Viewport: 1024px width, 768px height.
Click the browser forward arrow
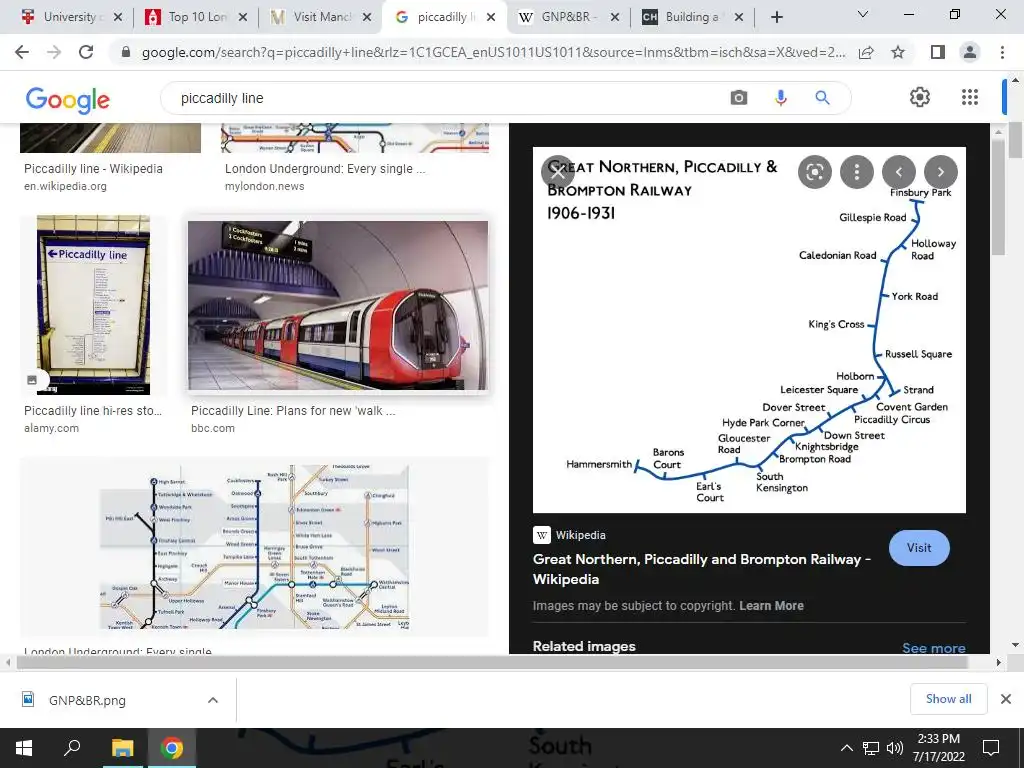pyautogui.click(x=54, y=52)
